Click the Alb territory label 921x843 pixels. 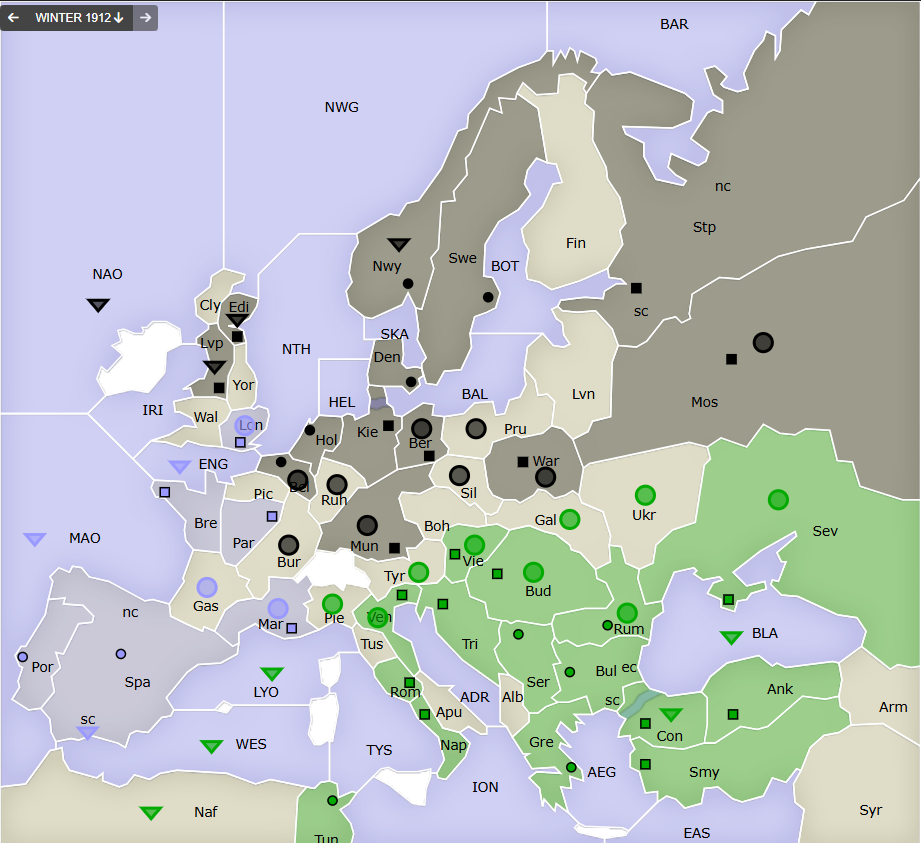click(x=512, y=697)
